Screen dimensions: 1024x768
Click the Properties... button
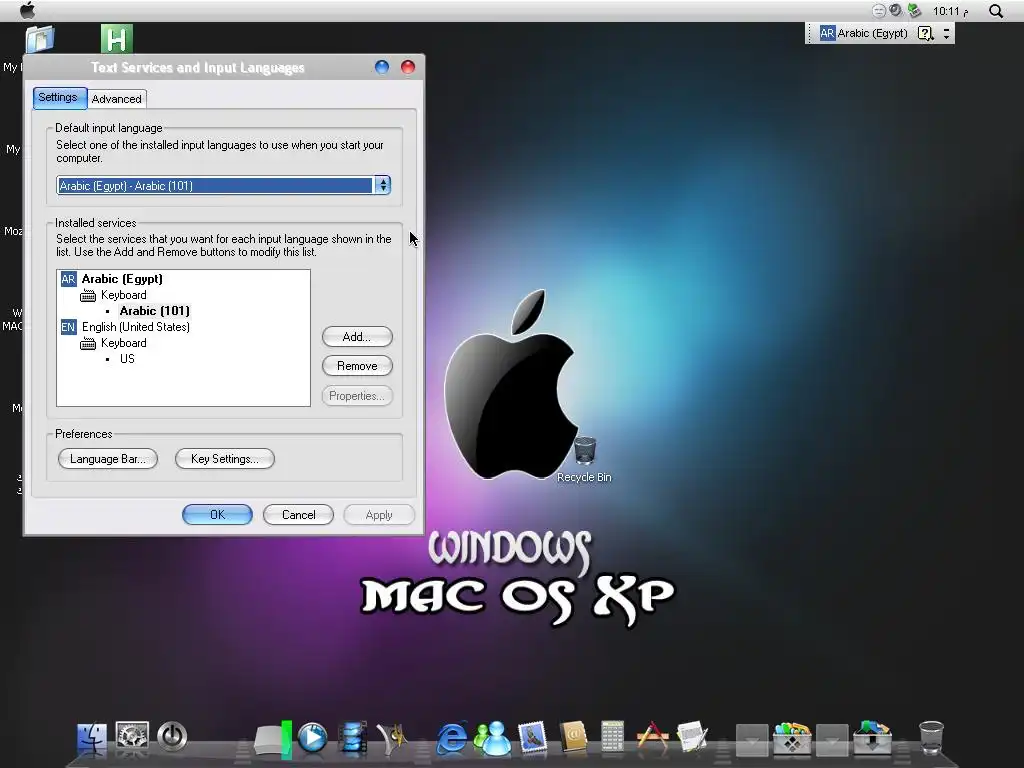coord(357,396)
